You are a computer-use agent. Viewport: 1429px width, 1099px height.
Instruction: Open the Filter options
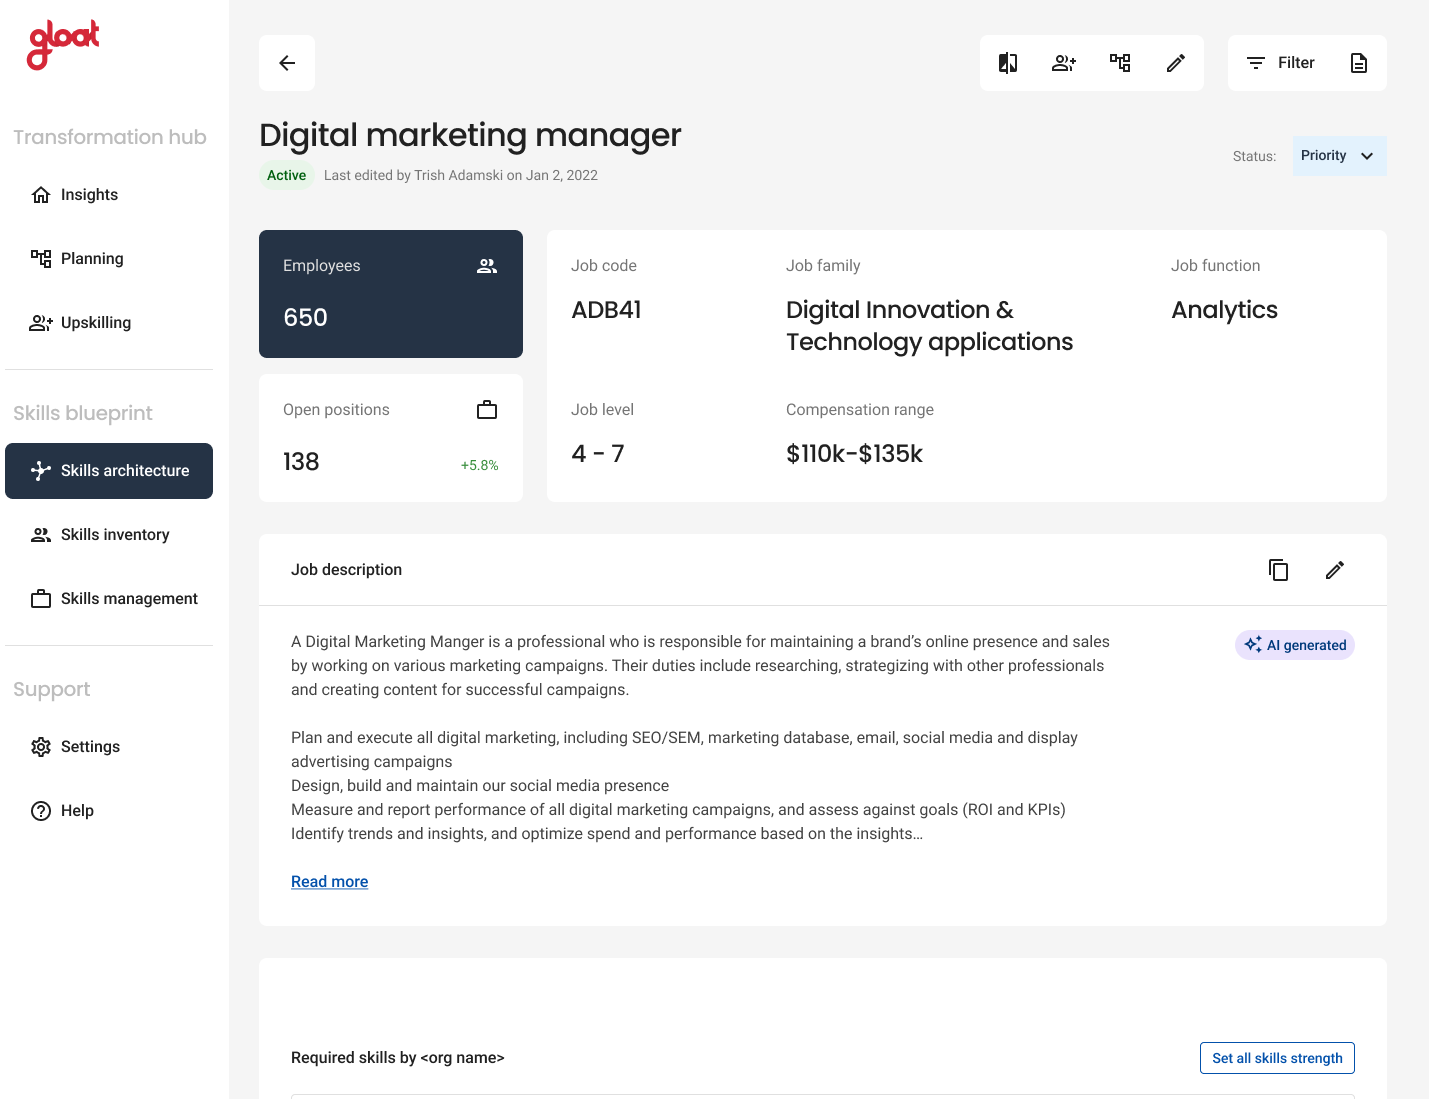(x=1281, y=63)
